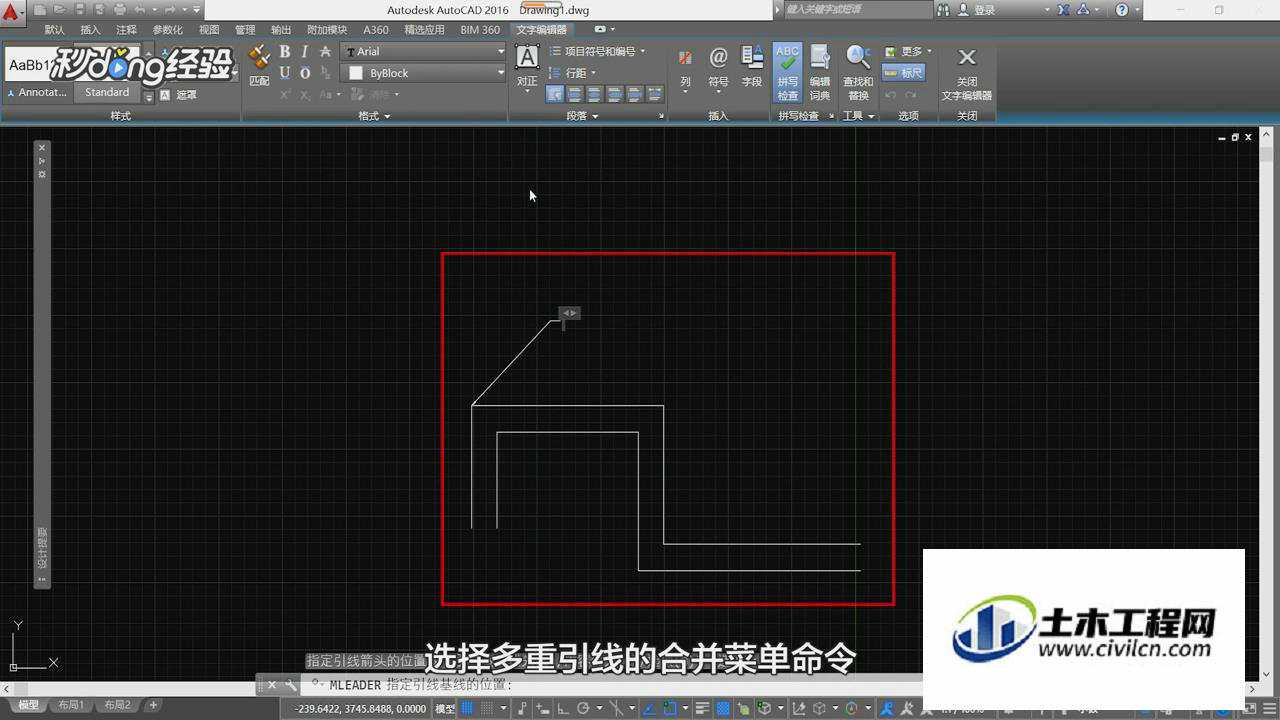Click the Standard text style
1280x720 pixels.
click(107, 92)
